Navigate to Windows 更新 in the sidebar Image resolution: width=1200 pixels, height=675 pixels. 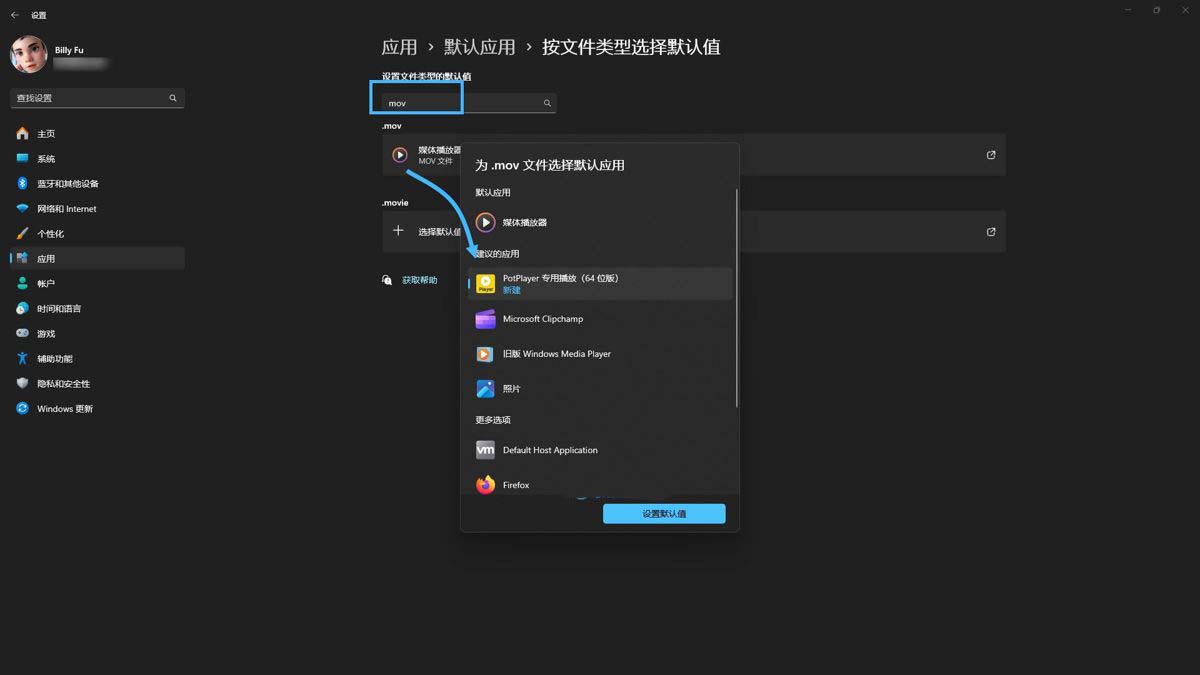pos(64,409)
